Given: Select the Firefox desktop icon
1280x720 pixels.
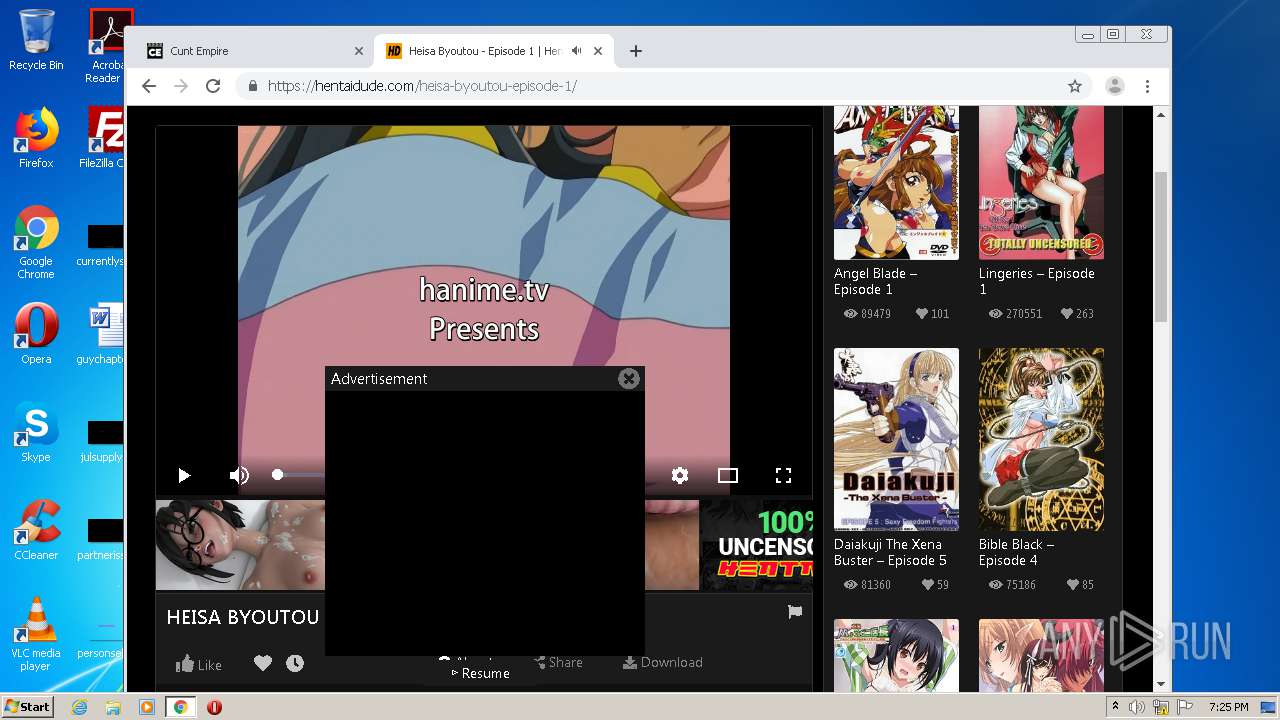Looking at the screenshot, I should [x=36, y=138].
